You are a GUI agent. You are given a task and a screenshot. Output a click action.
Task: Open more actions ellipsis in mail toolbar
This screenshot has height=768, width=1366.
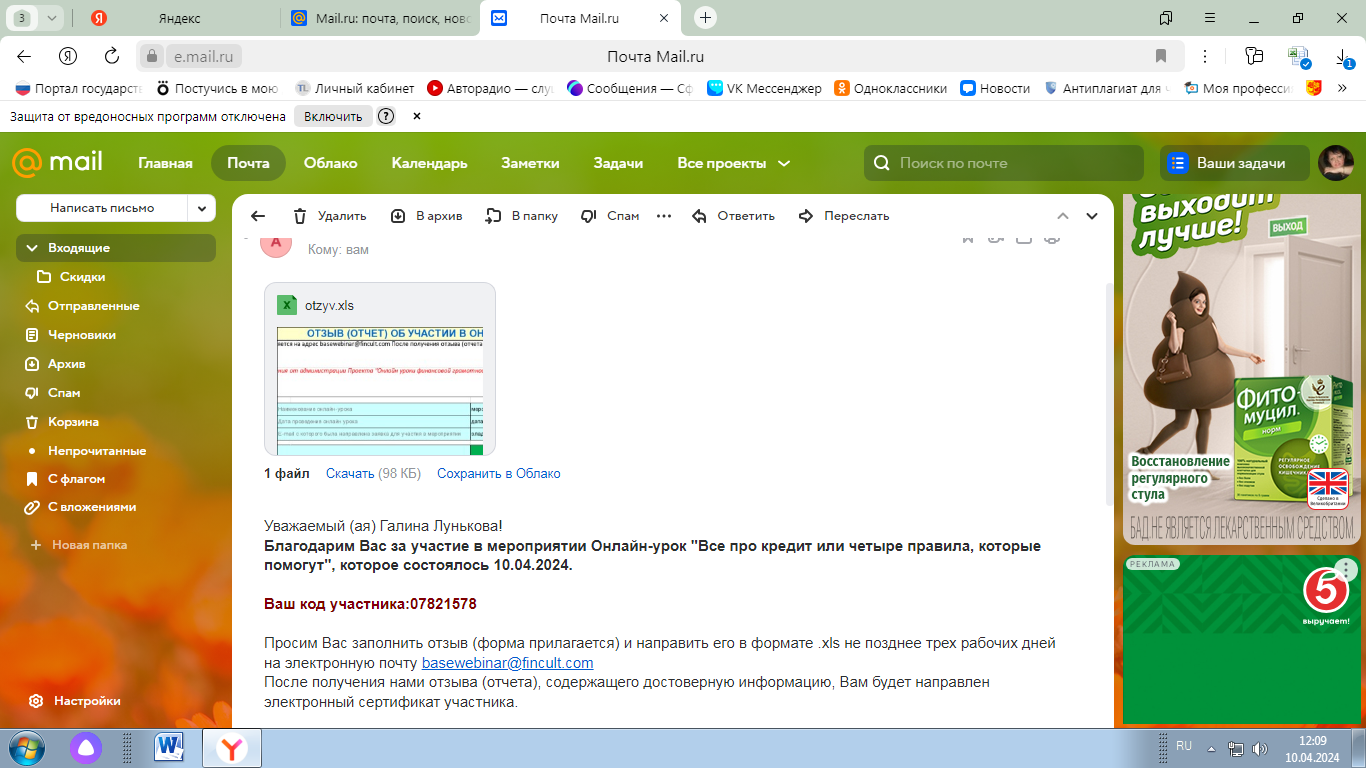pyautogui.click(x=664, y=216)
